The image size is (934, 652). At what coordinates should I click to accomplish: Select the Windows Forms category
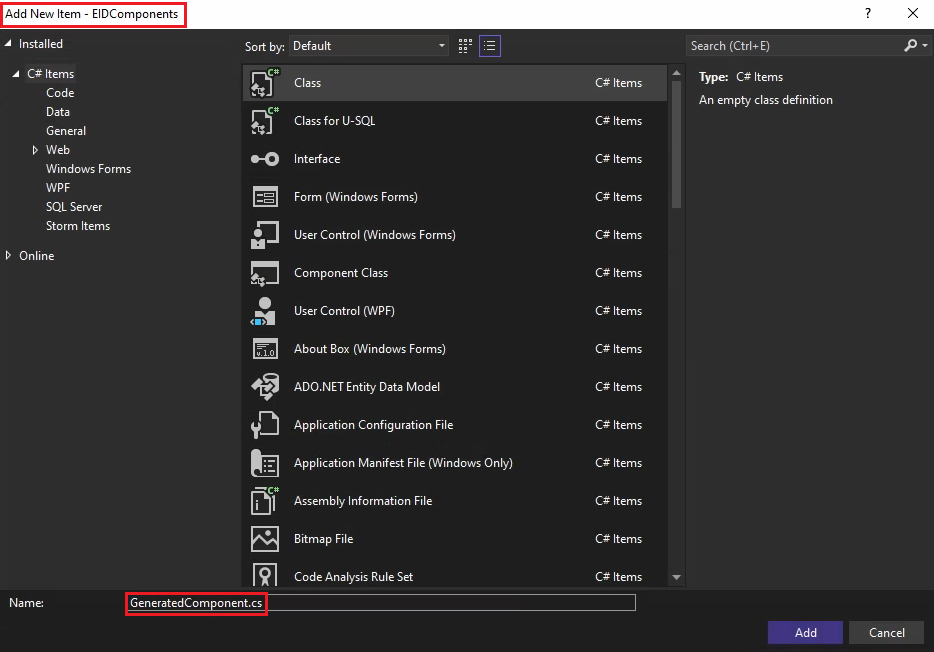tap(88, 169)
